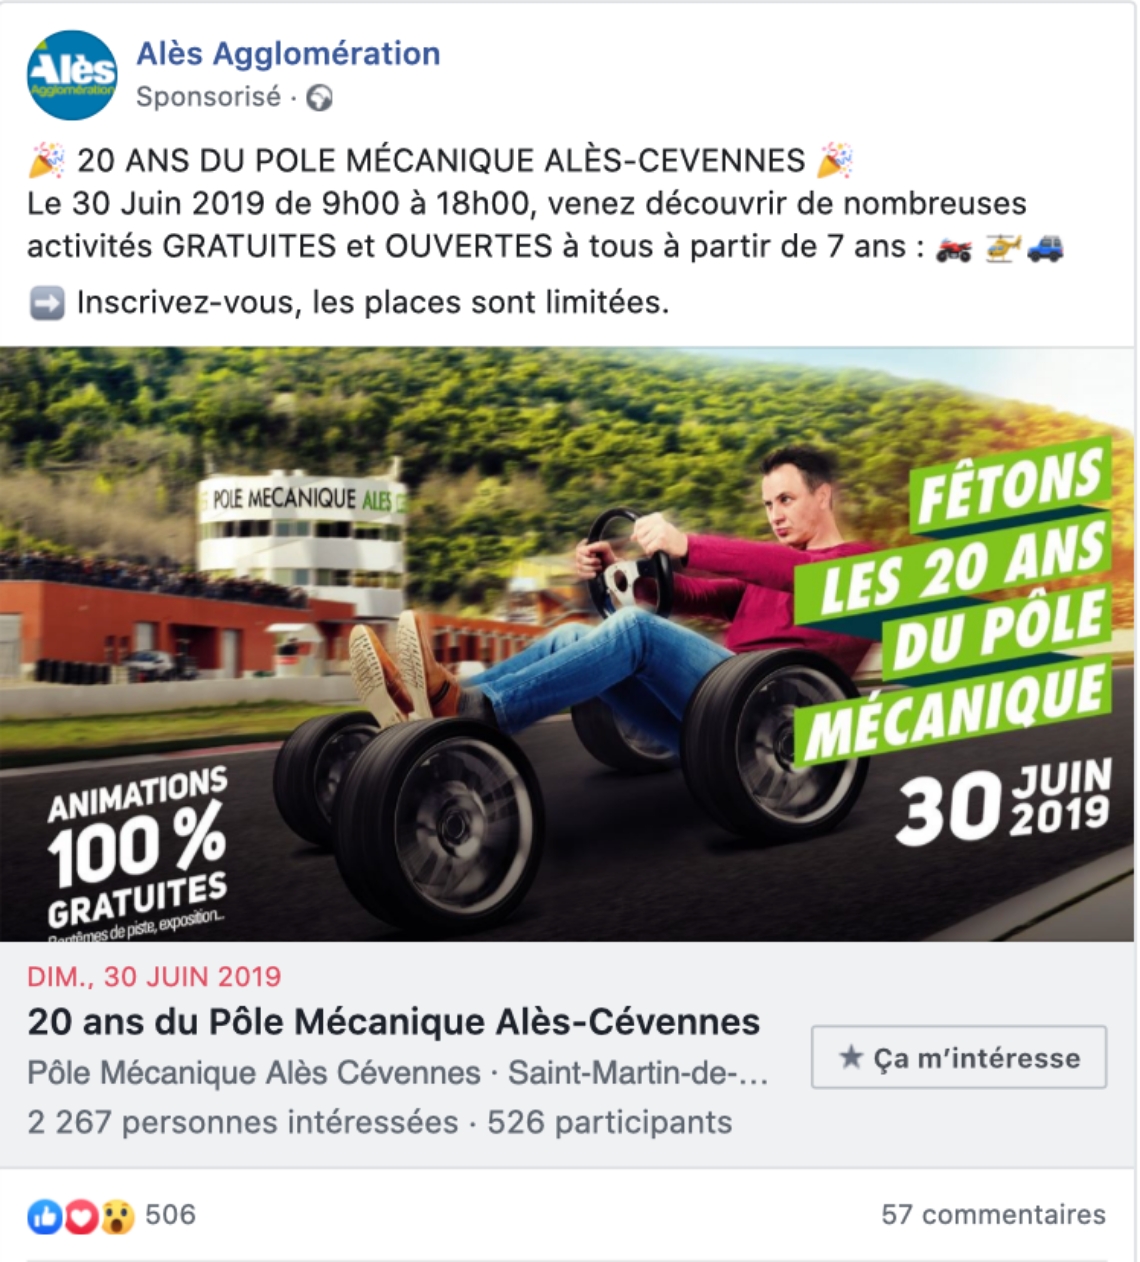The height and width of the screenshot is (1262, 1140).
Task: Open the Alès Agglomération profile logo
Action: pyautogui.click(x=72, y=75)
